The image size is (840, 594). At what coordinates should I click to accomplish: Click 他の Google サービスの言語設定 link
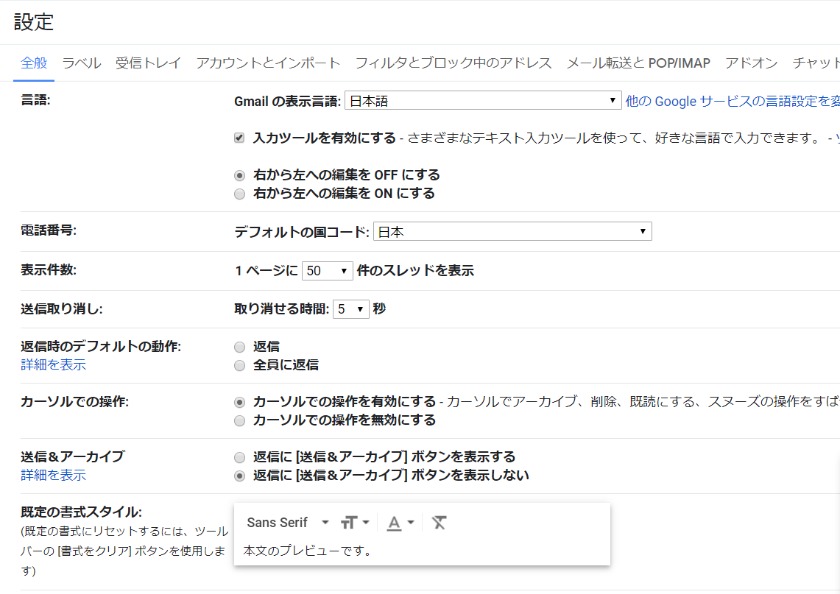coord(732,101)
